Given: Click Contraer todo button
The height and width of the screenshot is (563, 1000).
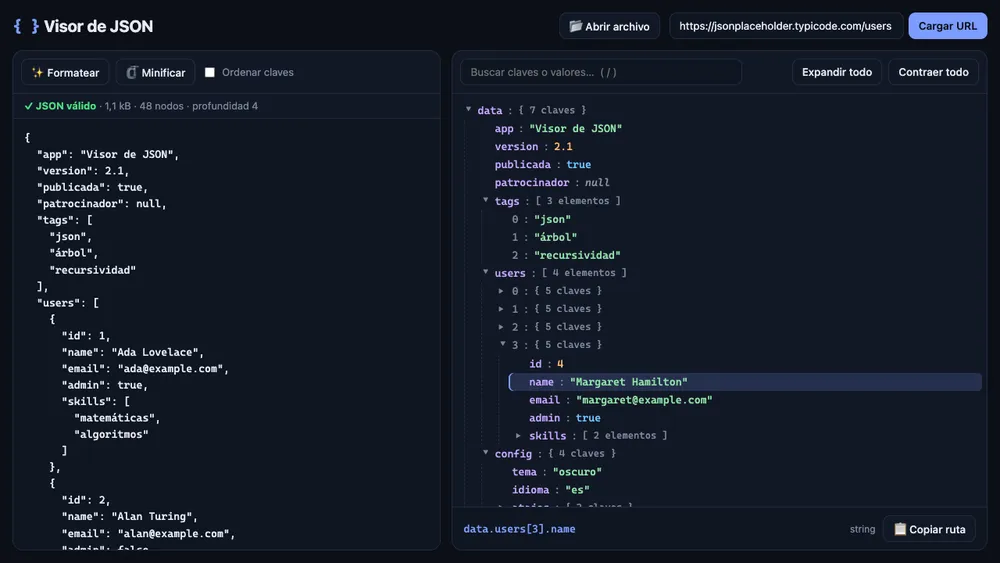Looking at the screenshot, I should [933, 73].
